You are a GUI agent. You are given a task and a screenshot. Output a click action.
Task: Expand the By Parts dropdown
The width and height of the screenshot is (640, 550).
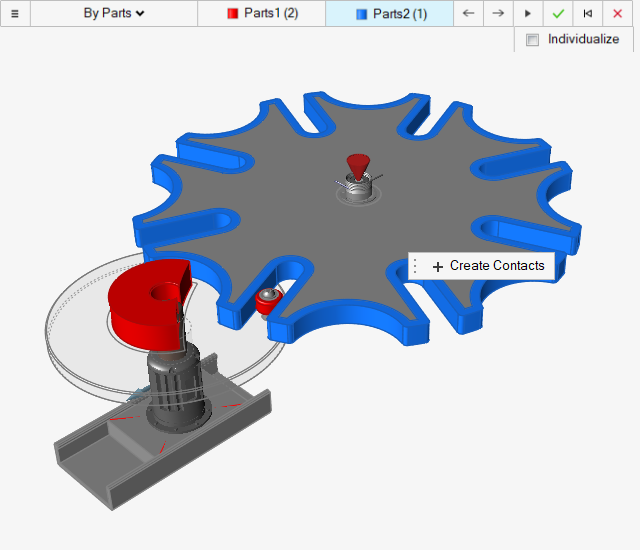[x=114, y=13]
